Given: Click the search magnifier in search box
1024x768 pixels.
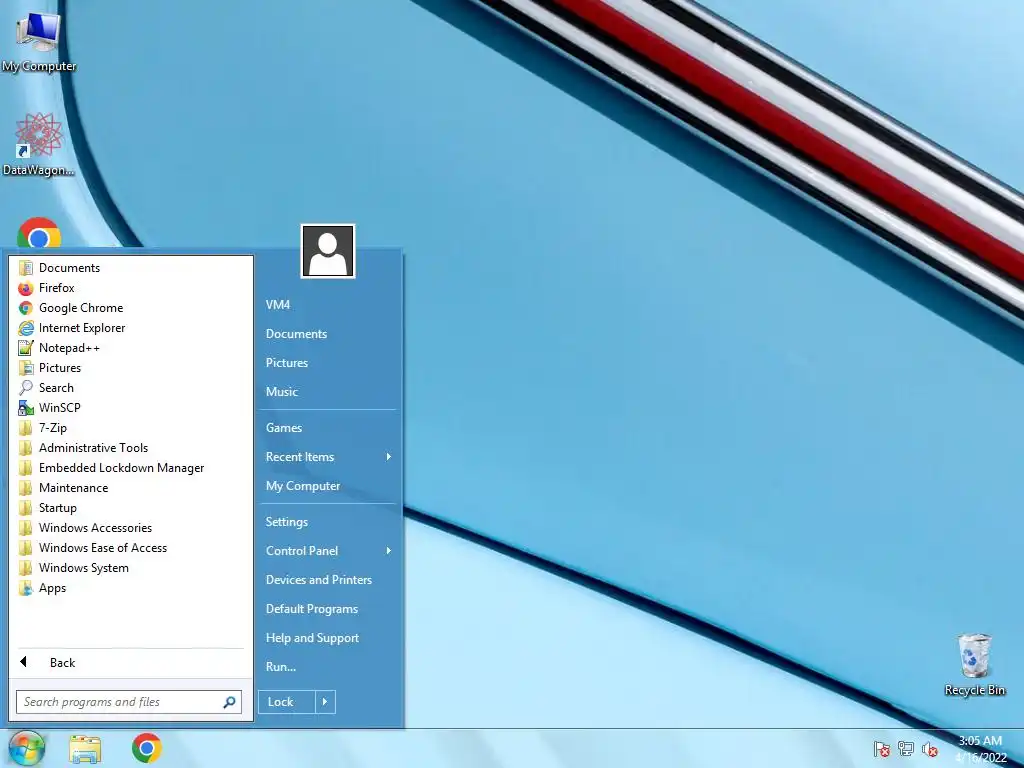Looking at the screenshot, I should [x=229, y=702].
